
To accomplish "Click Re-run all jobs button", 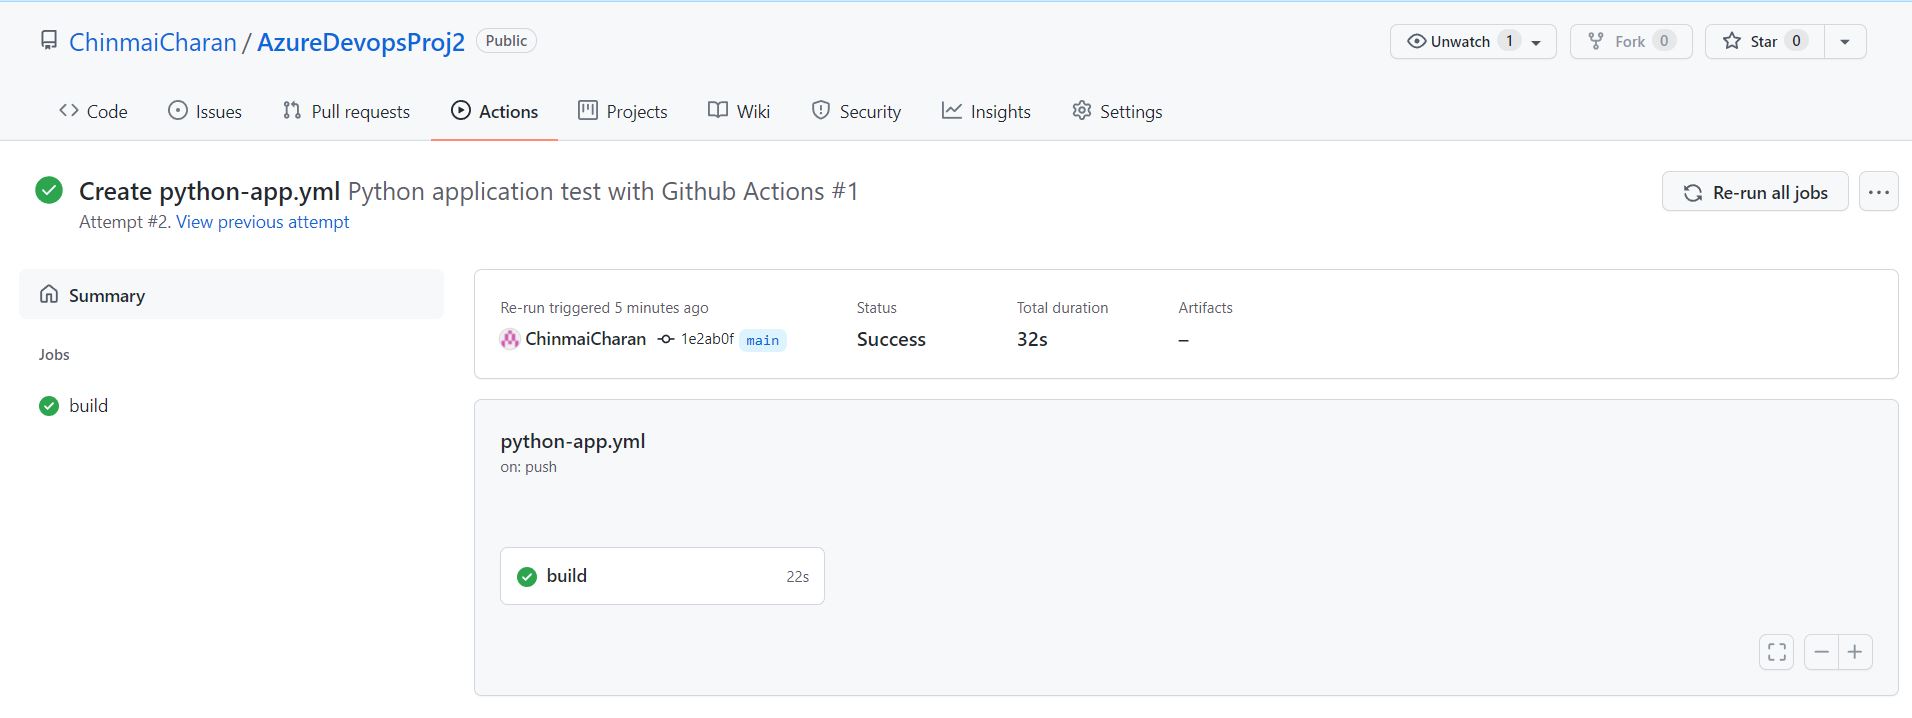I will click(1755, 192).
